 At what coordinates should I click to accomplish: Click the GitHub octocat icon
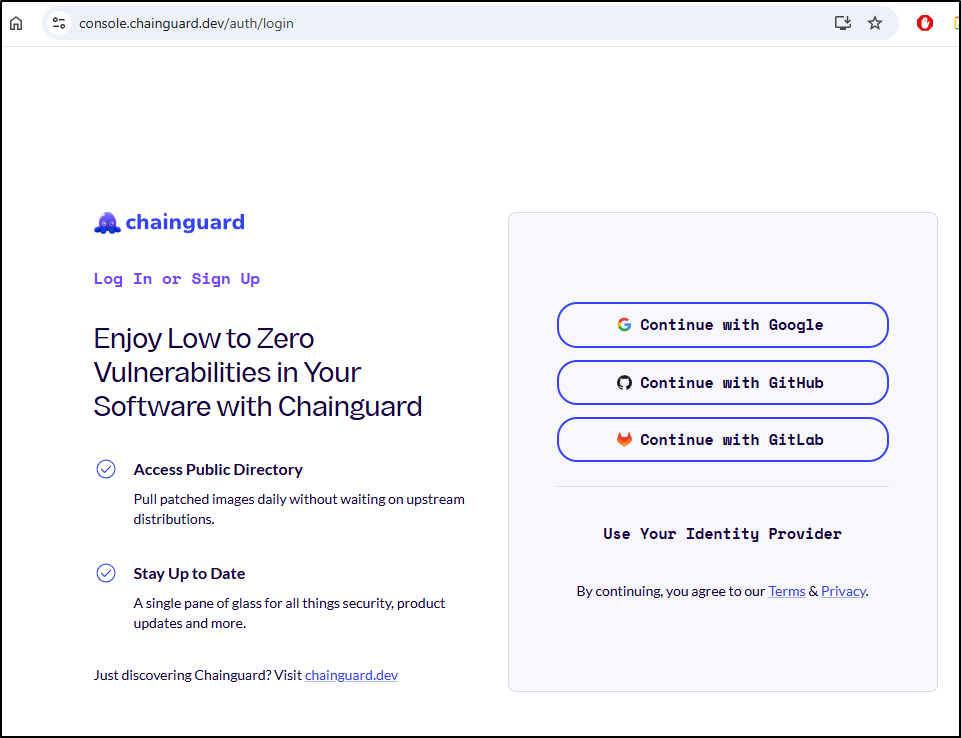tap(624, 382)
